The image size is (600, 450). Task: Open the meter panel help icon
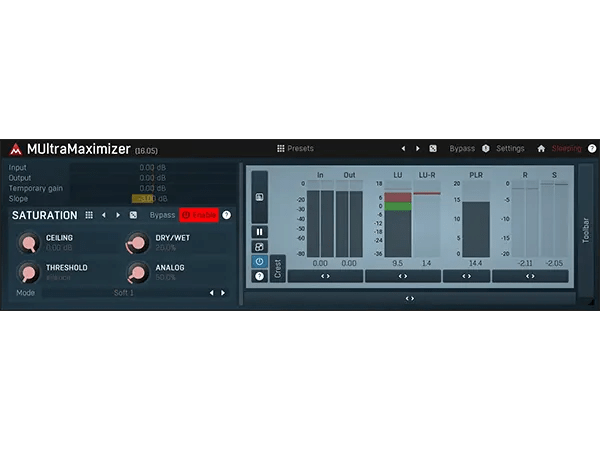(259, 276)
